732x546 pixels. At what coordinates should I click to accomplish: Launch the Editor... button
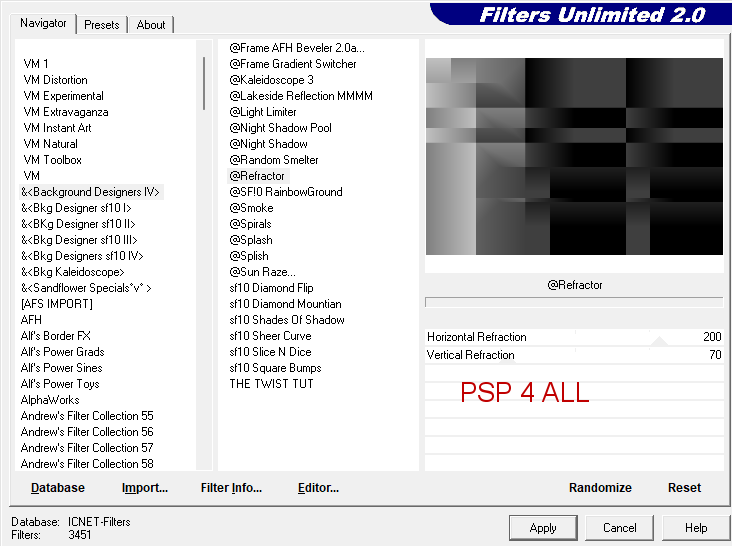318,488
